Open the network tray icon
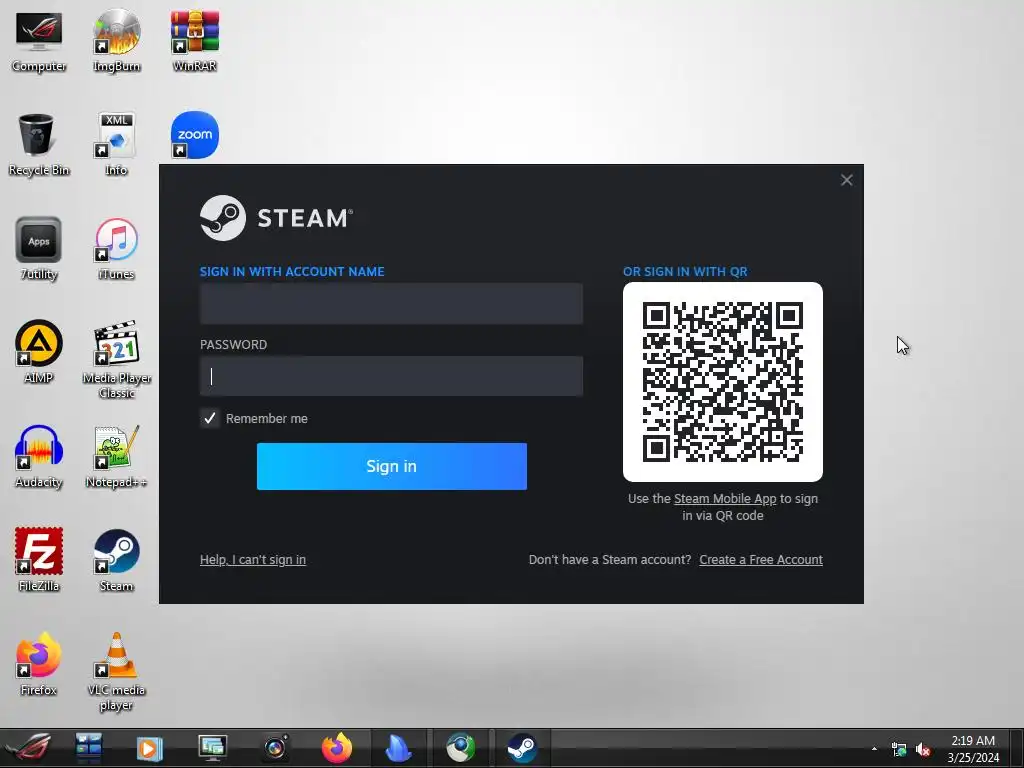Image resolution: width=1024 pixels, height=768 pixels. point(899,749)
